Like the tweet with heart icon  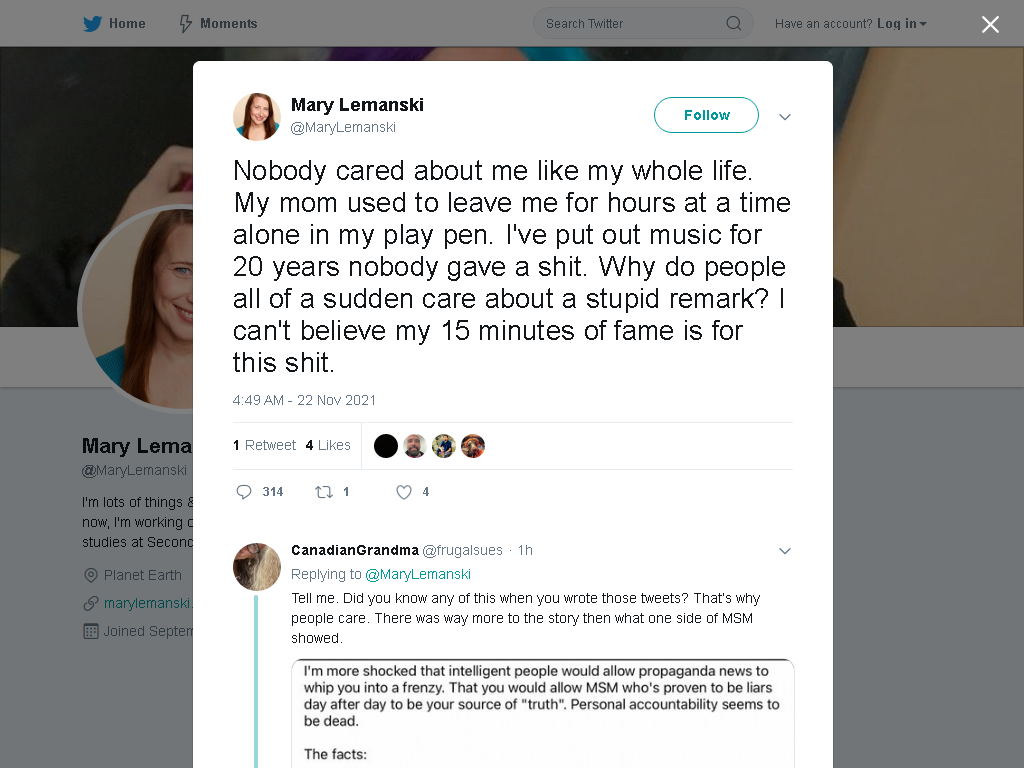pos(404,492)
